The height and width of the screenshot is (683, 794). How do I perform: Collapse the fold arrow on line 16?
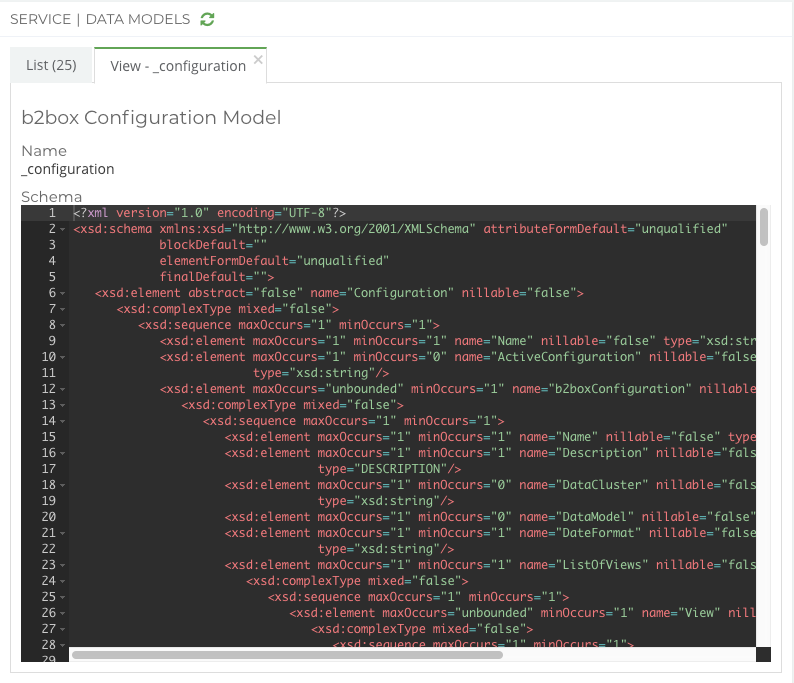[x=63, y=454]
